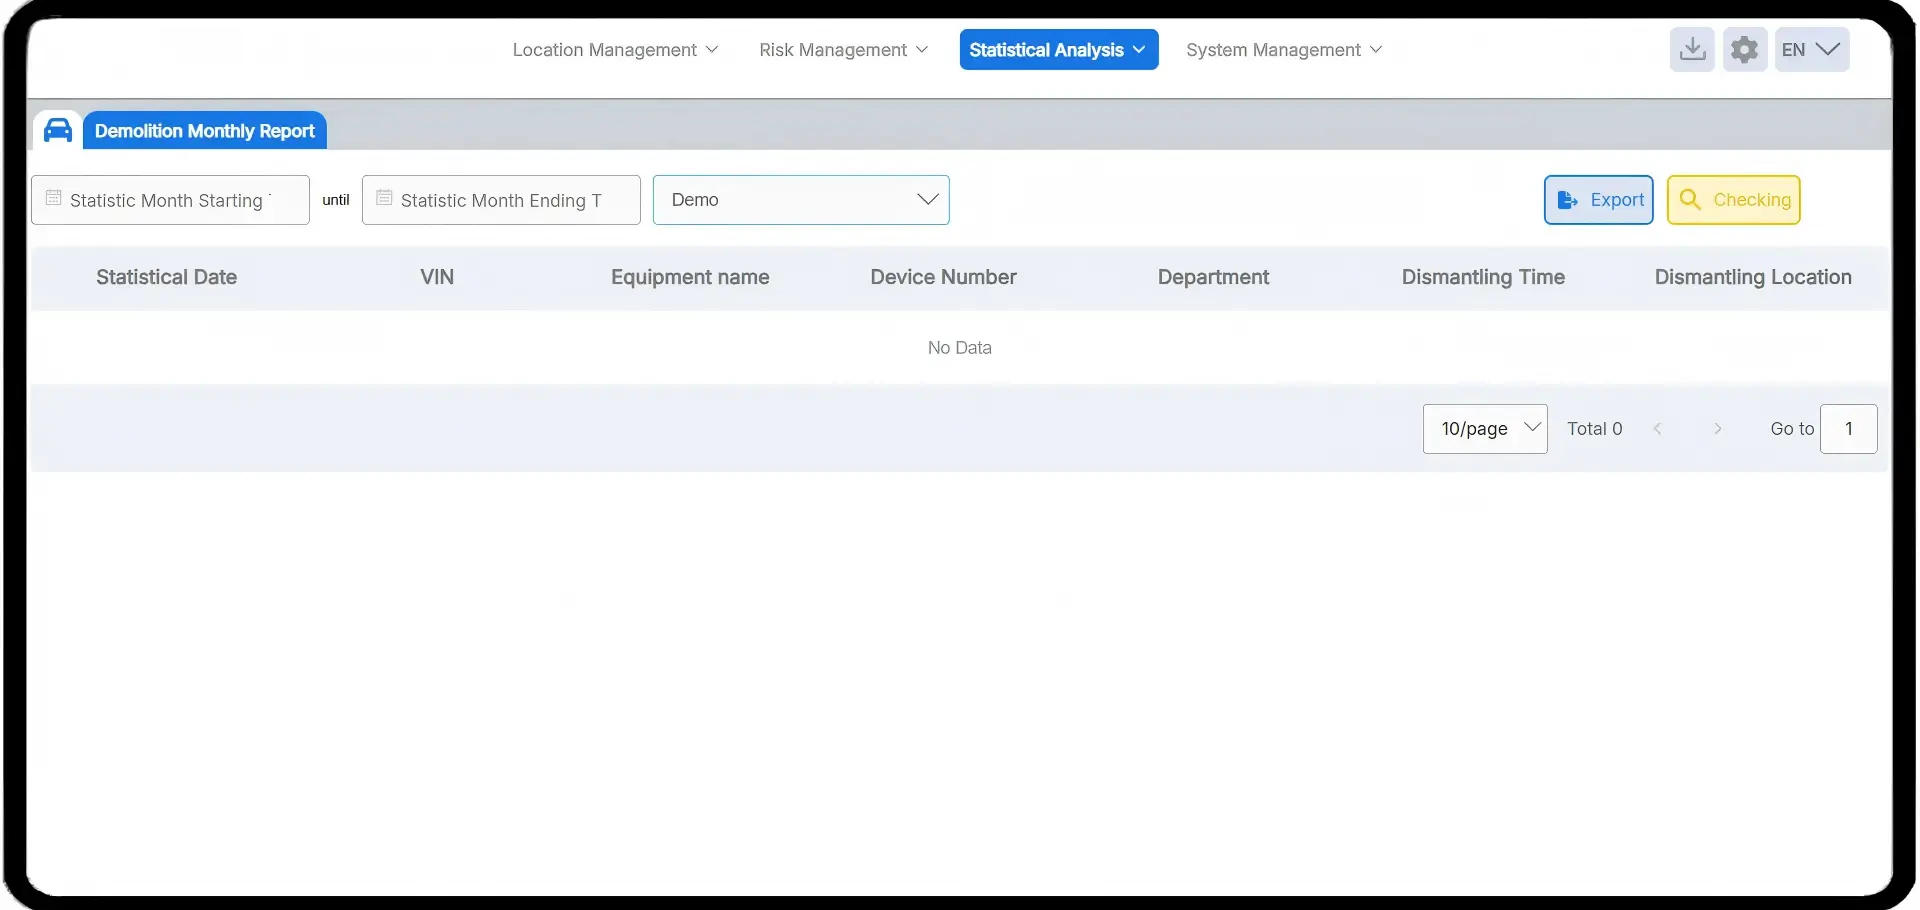Expand the Demo department dropdown

click(800, 200)
